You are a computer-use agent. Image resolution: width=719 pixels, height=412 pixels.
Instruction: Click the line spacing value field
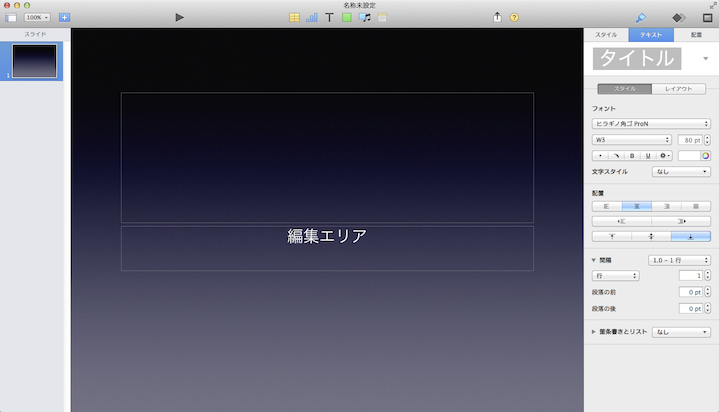click(x=691, y=276)
